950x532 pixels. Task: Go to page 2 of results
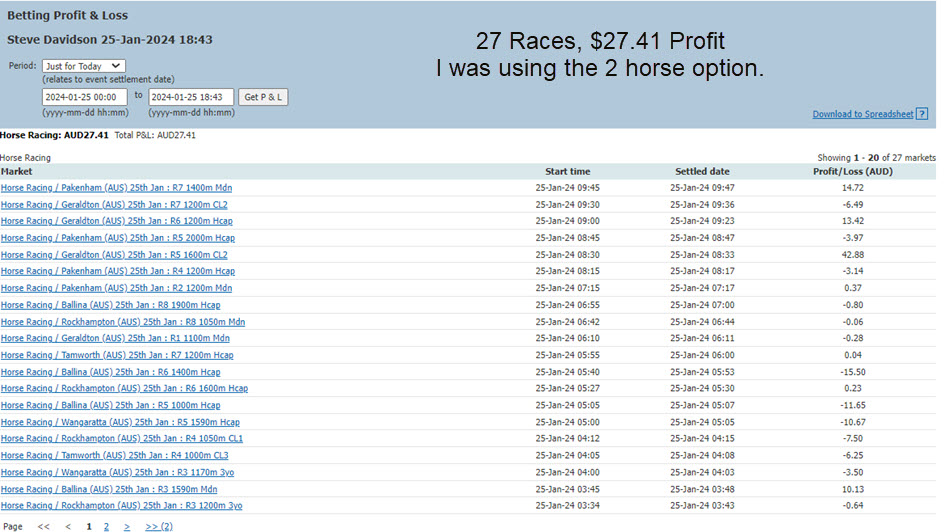(x=106, y=526)
